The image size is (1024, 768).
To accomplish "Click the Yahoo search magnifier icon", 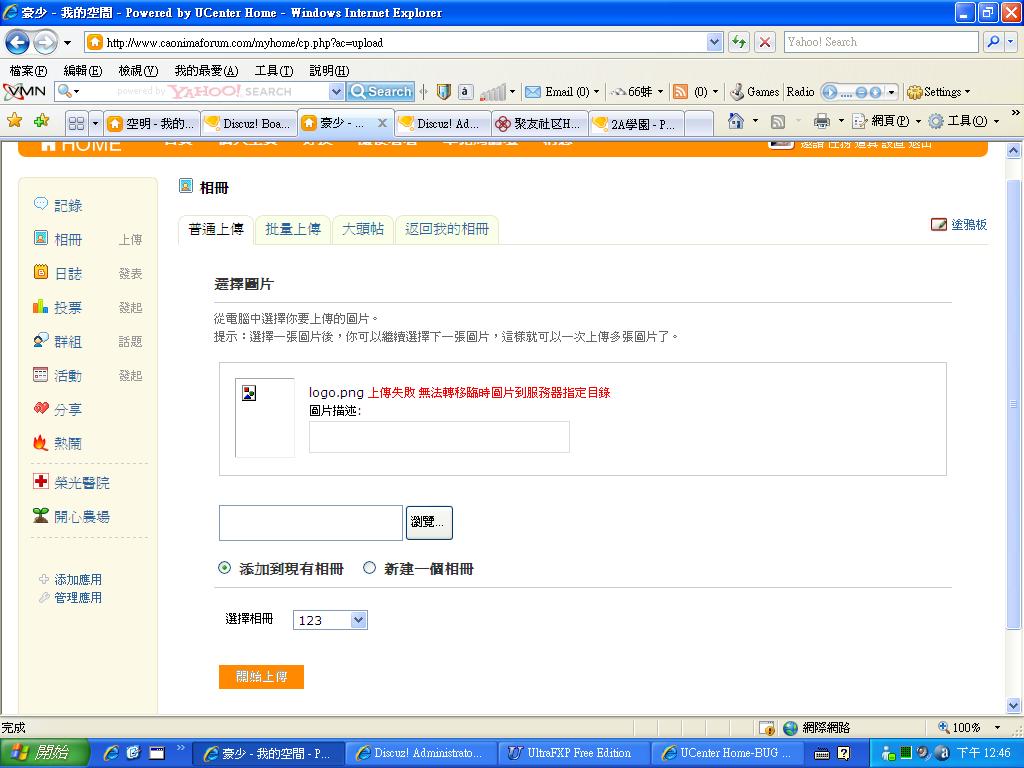I will pos(993,42).
